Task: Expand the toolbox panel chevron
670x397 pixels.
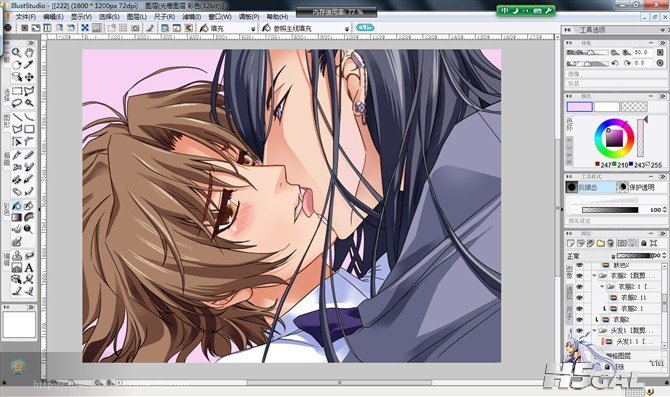Action: 31,43
